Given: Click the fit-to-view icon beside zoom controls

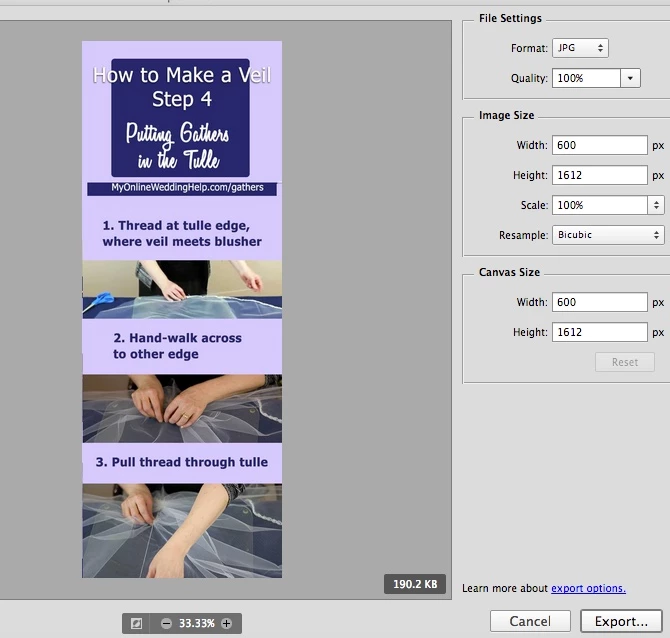Looking at the screenshot, I should (136, 623).
